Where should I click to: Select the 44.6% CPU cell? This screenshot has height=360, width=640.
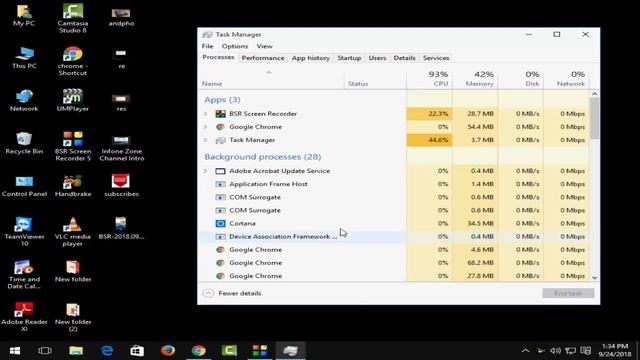pyautogui.click(x=429, y=140)
